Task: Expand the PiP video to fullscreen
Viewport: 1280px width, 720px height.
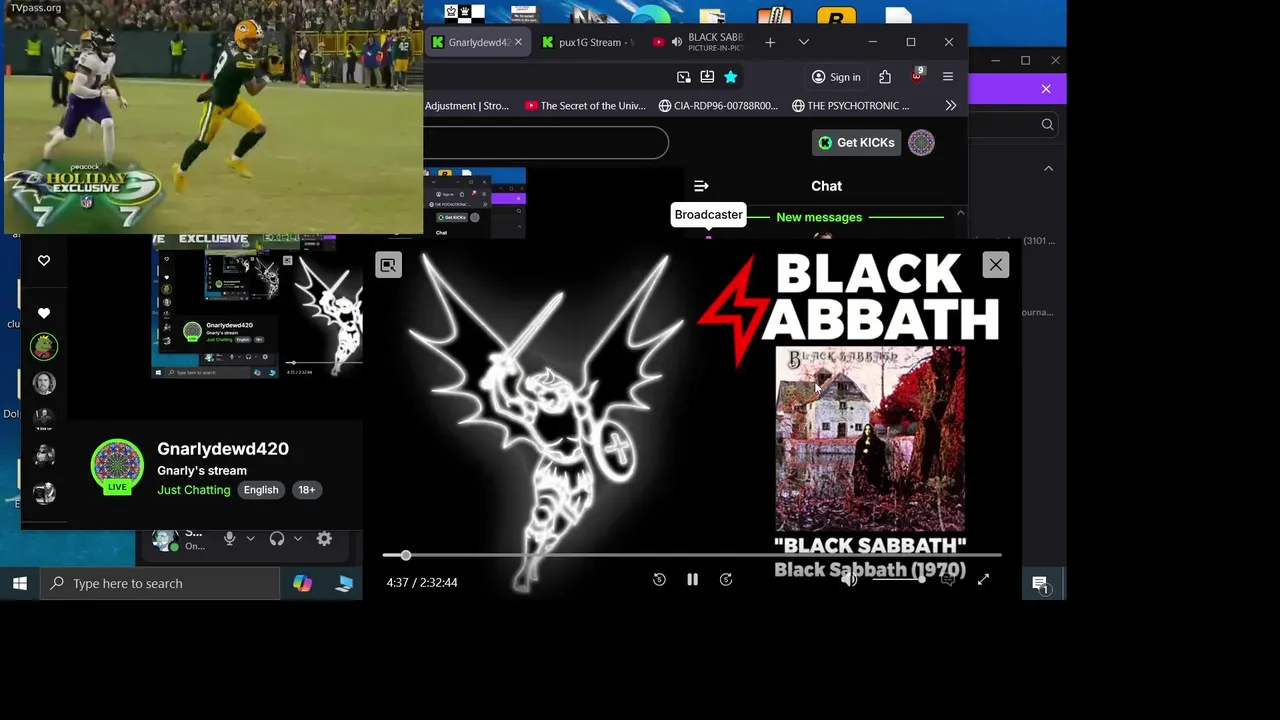Action: (x=983, y=580)
